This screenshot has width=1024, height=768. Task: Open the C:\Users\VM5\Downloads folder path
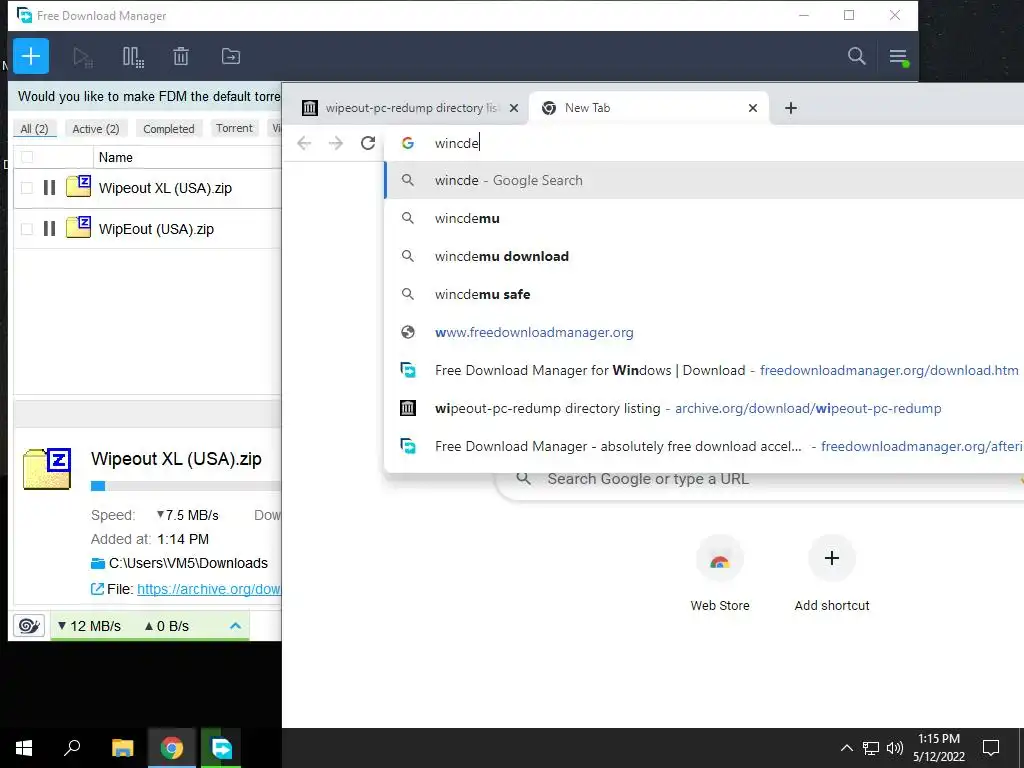(188, 563)
